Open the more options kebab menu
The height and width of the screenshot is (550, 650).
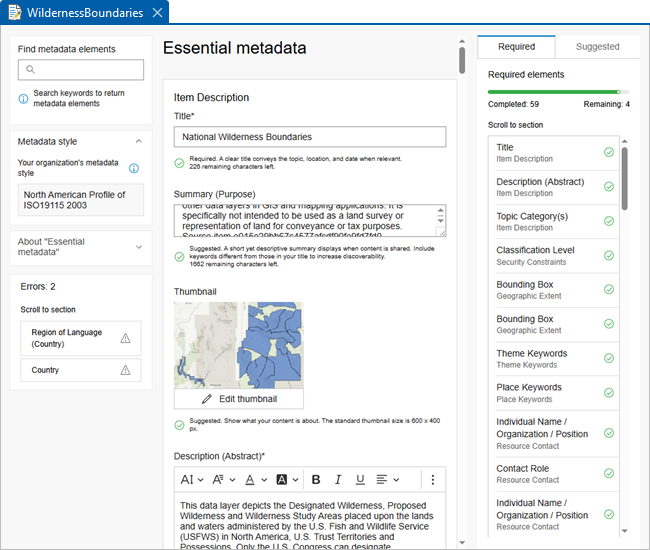(x=432, y=480)
